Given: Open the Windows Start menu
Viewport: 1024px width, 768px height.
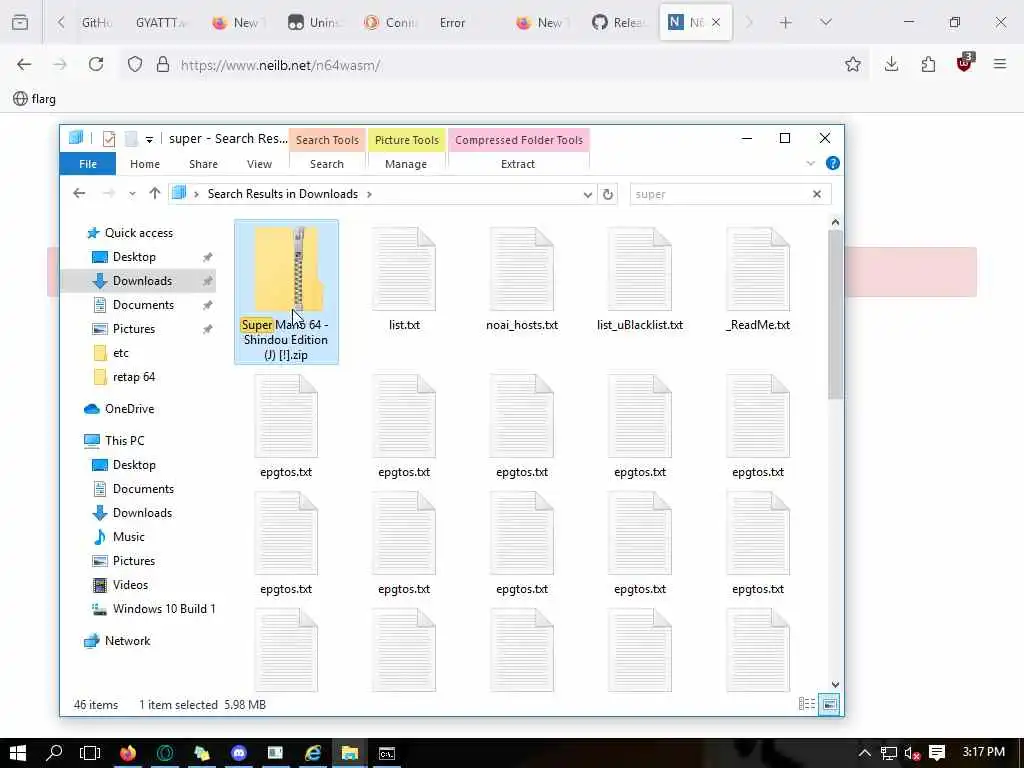Looking at the screenshot, I should point(18,753).
